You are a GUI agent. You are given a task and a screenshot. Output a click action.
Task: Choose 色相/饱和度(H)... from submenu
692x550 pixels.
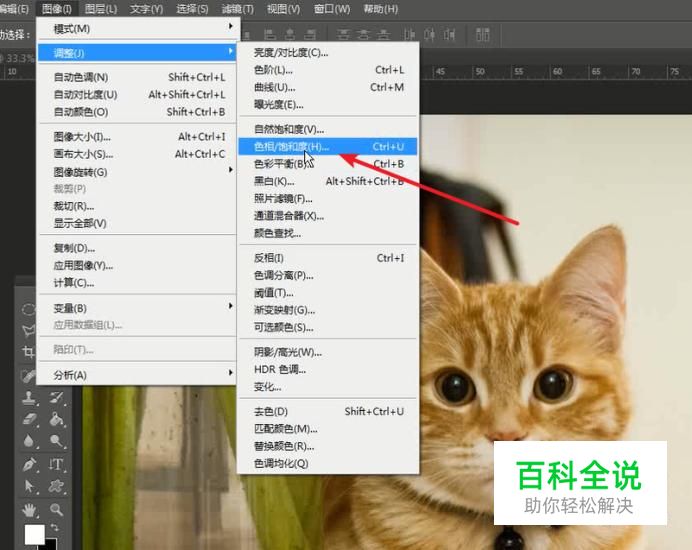328,147
